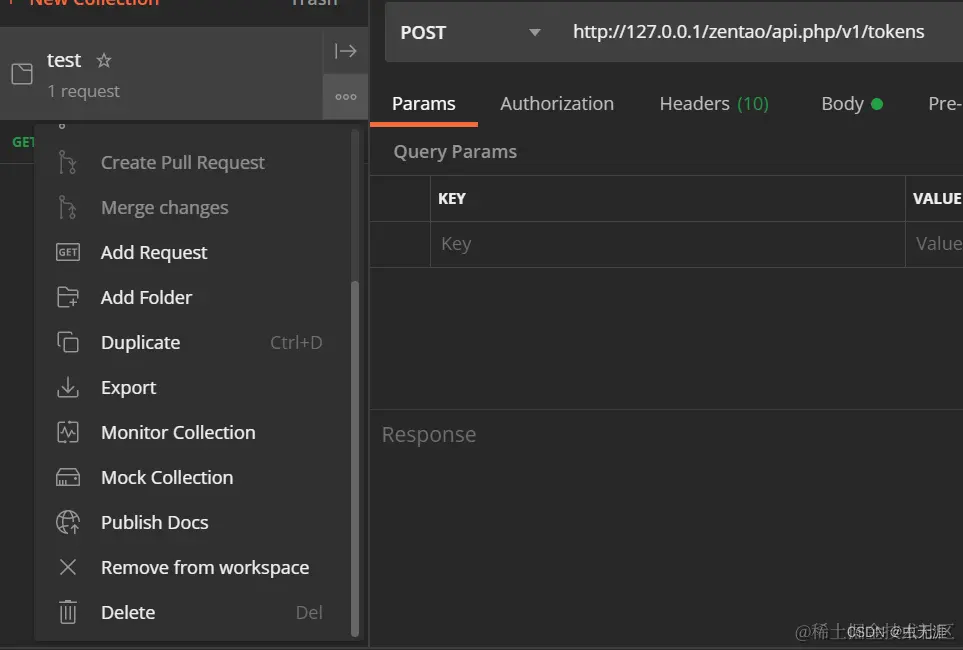The width and height of the screenshot is (963, 650).
Task: Click the context menu scrollbar
Action: [x=354, y=458]
